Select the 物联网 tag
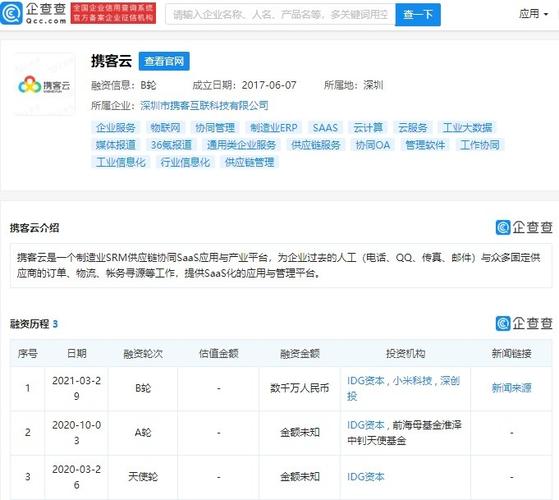559x500 pixels. pos(165,128)
